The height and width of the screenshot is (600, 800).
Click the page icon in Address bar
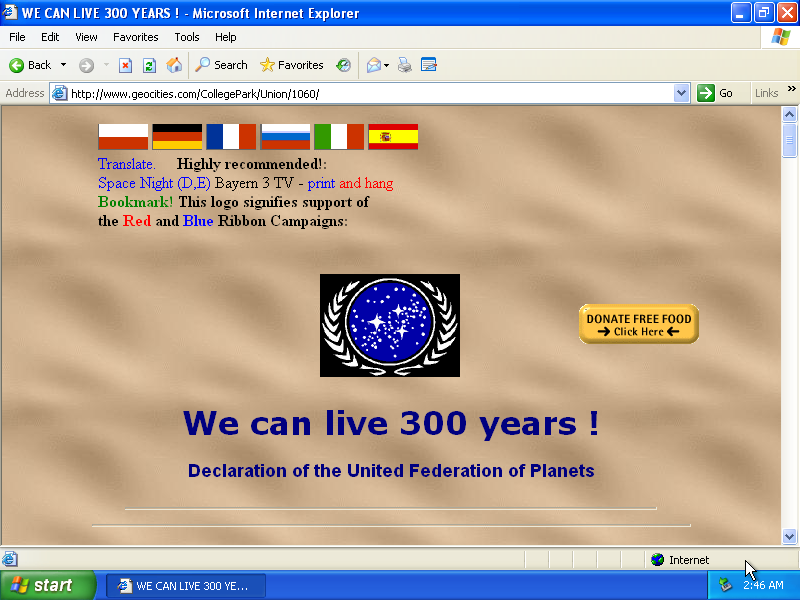click(x=60, y=93)
